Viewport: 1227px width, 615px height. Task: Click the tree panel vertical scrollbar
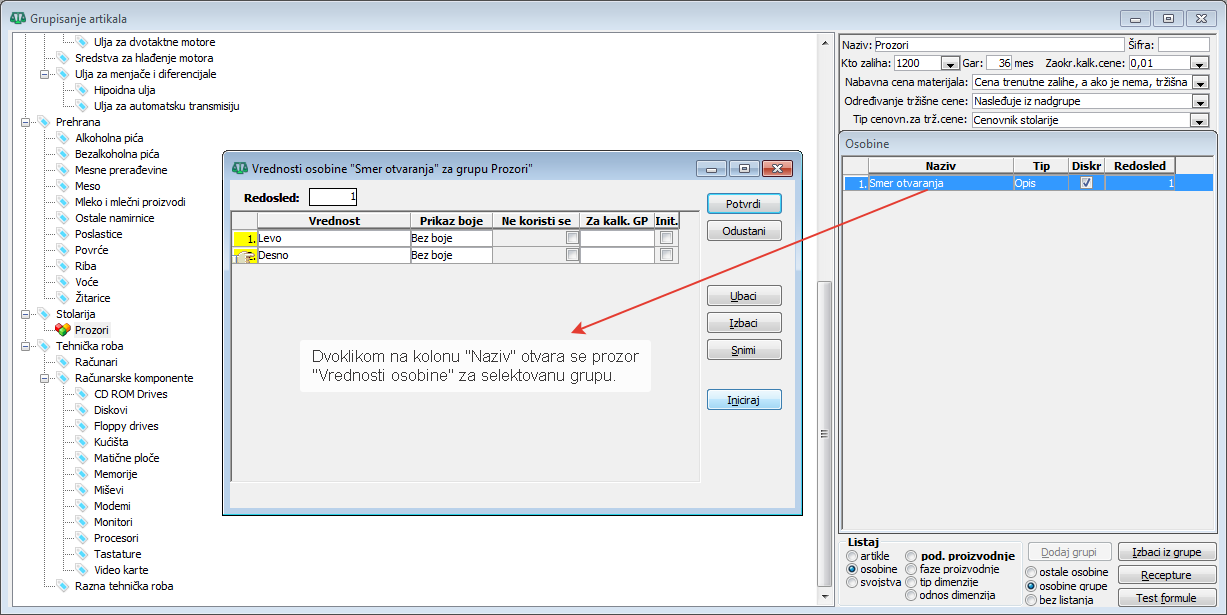(x=824, y=440)
